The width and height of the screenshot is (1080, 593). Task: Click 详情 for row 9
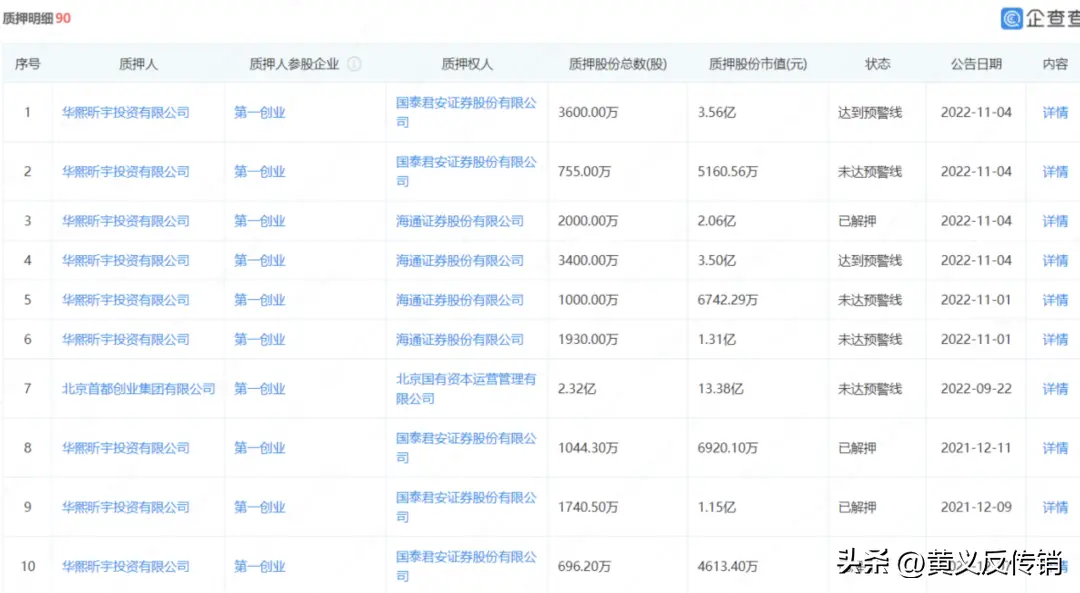pyautogui.click(x=1055, y=507)
